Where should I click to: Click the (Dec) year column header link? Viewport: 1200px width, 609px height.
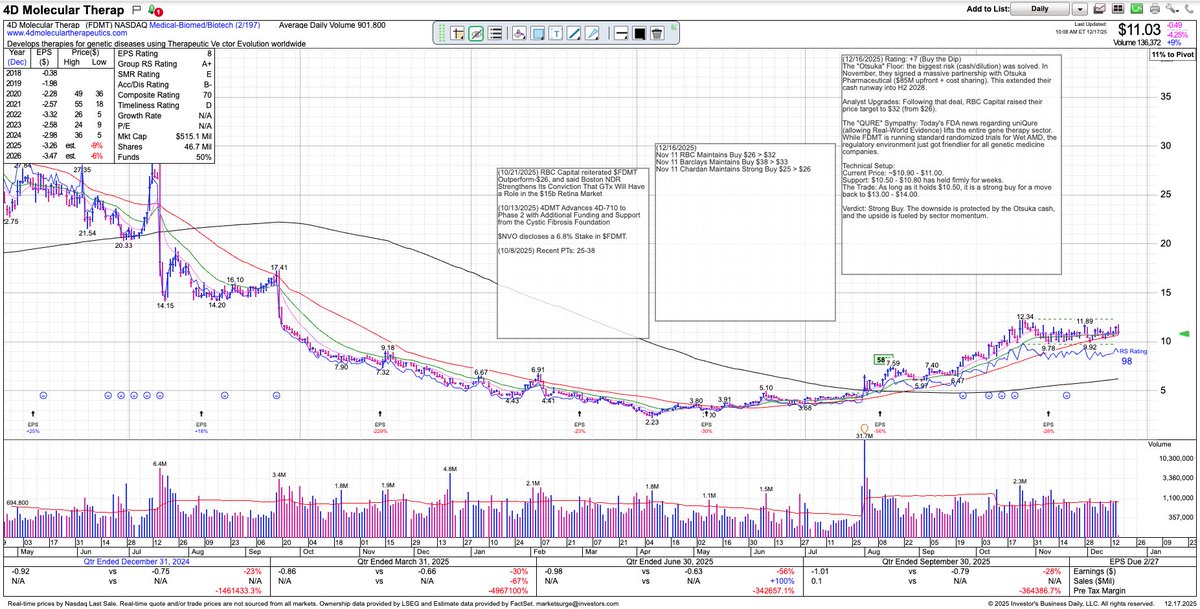[x=18, y=64]
